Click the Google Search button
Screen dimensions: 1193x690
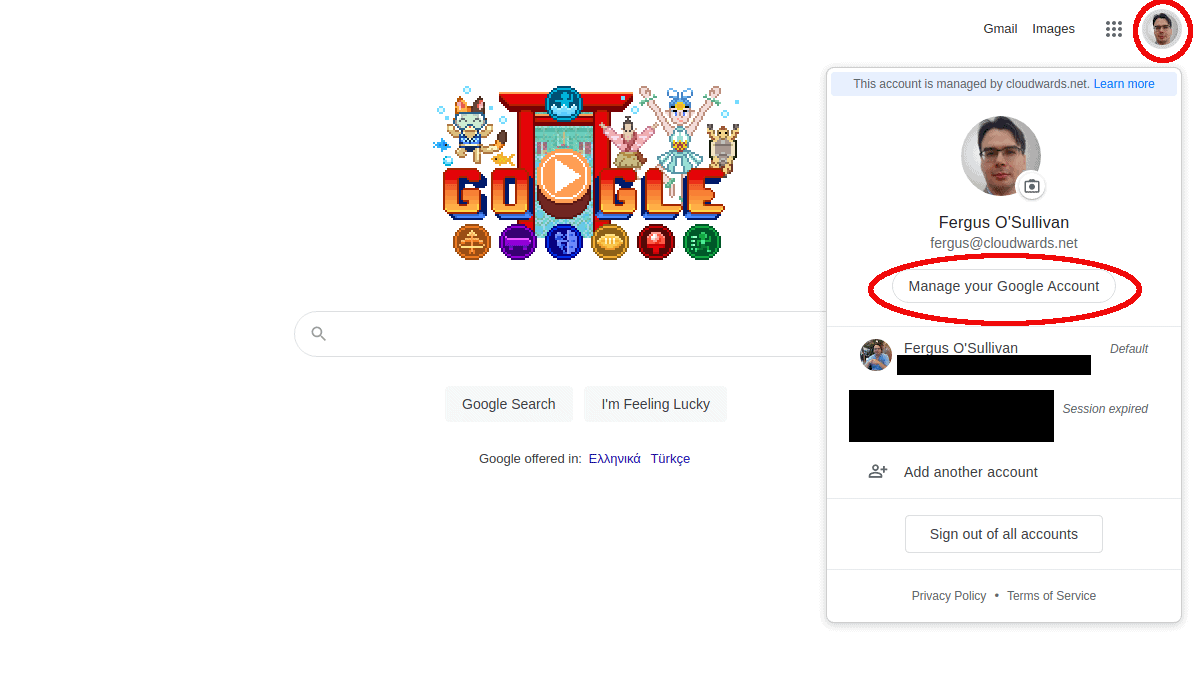coord(508,404)
